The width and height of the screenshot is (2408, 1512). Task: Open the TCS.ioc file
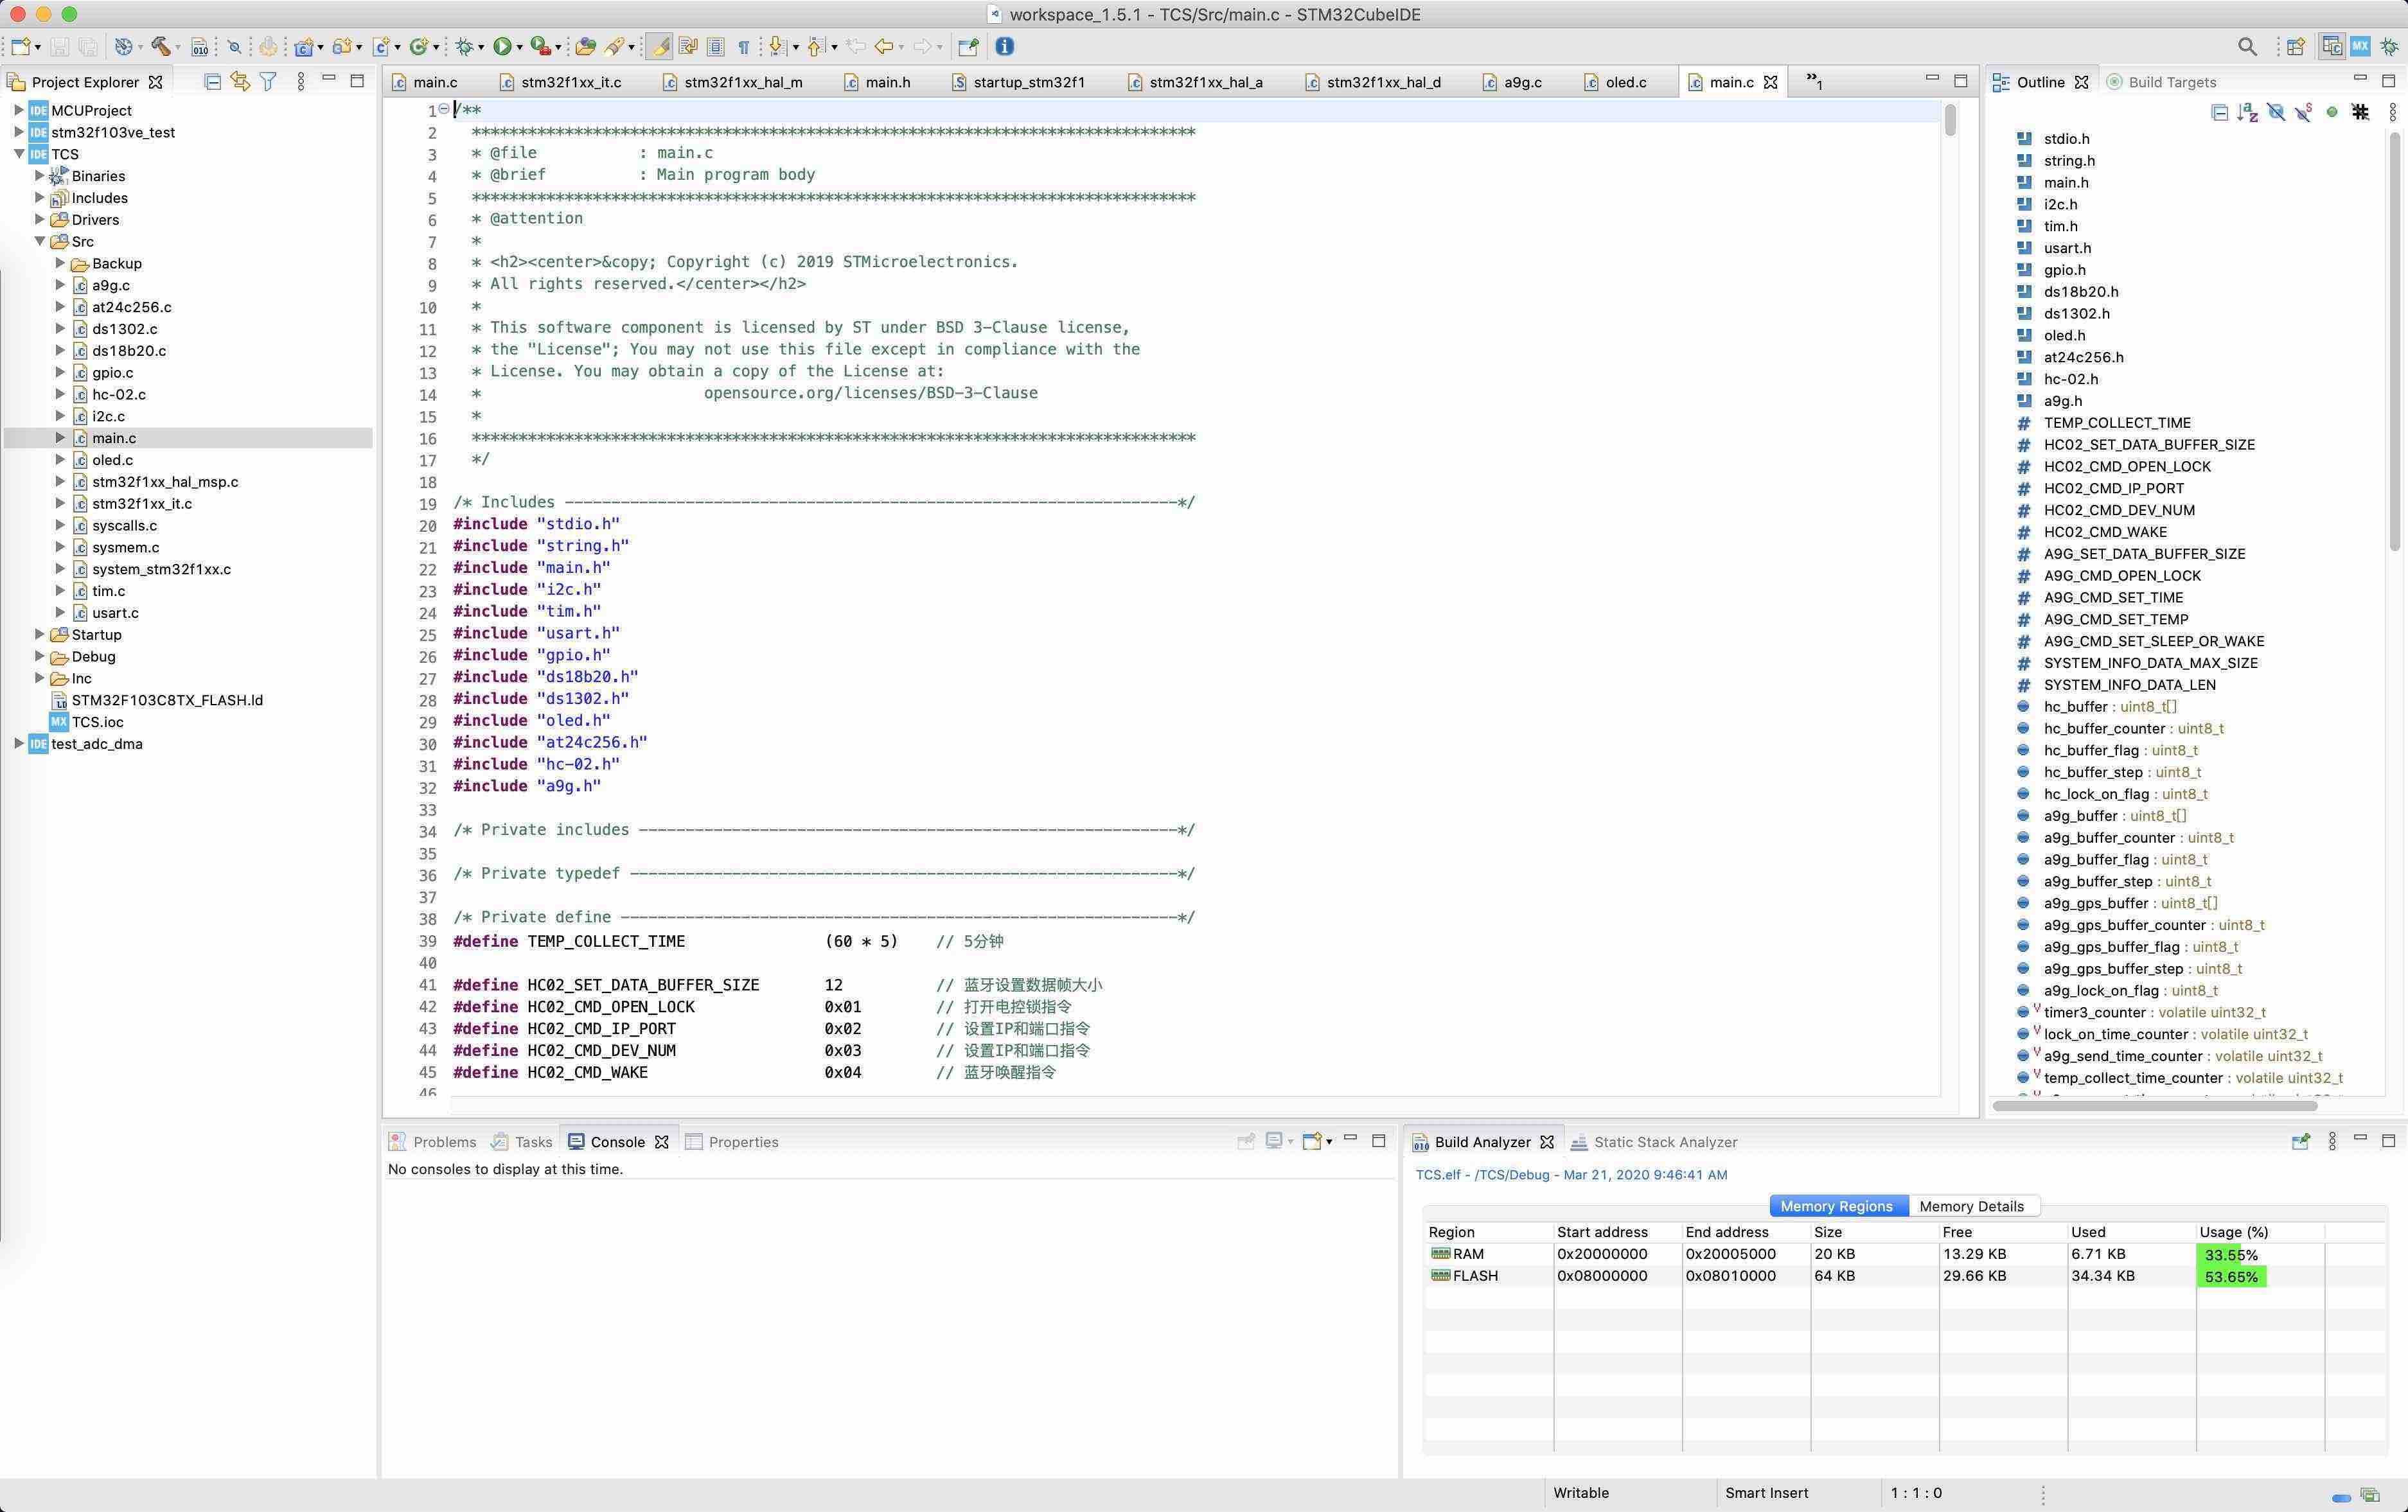(x=97, y=722)
